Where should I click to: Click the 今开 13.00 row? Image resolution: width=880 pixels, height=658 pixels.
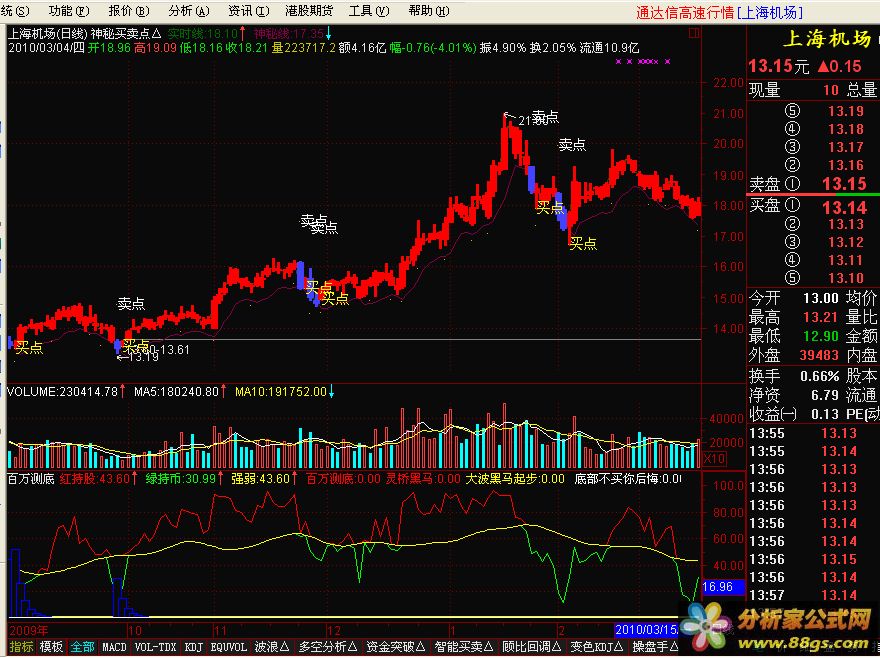794,298
